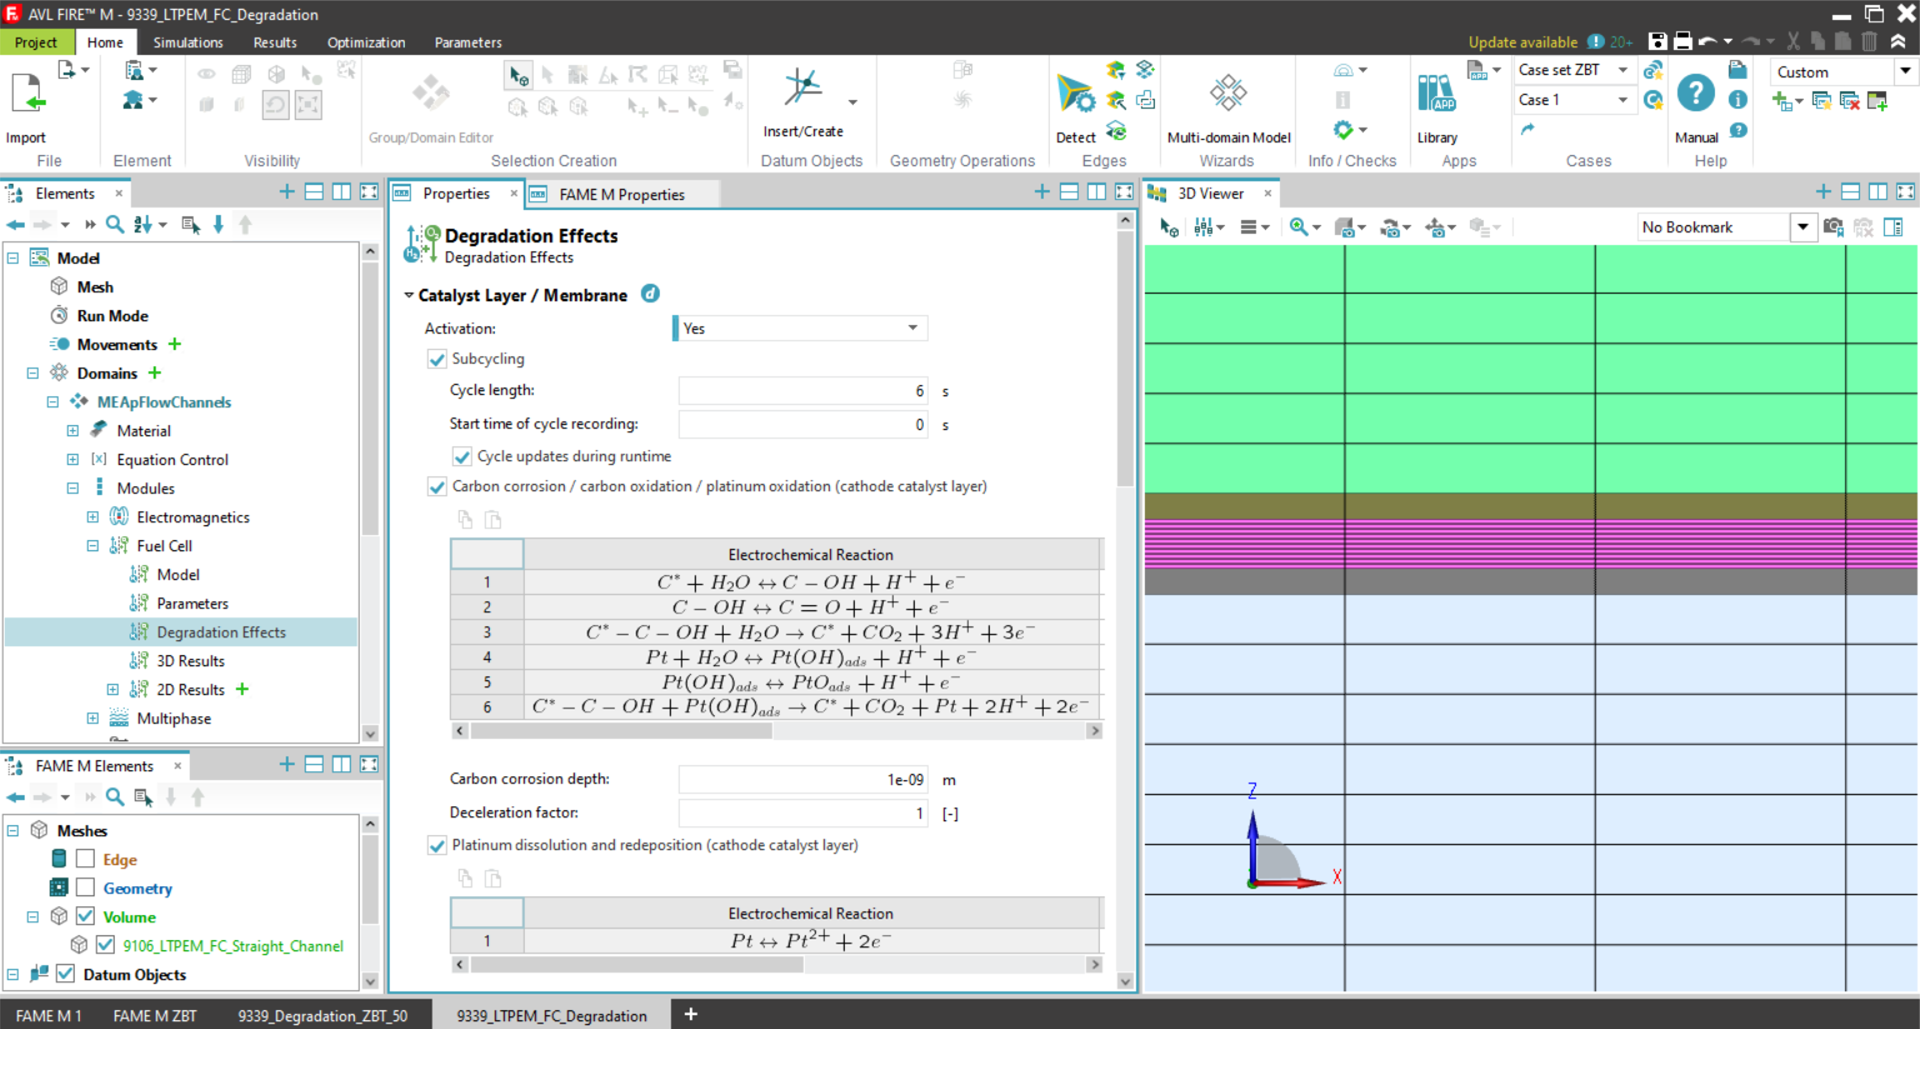Click the undo arrow in title bar
The image size is (1920, 1080).
pos(1708,41)
